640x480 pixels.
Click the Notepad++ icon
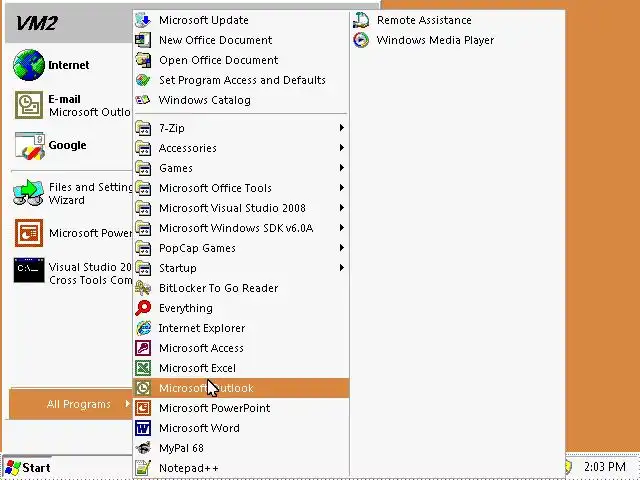pyautogui.click(x=143, y=468)
